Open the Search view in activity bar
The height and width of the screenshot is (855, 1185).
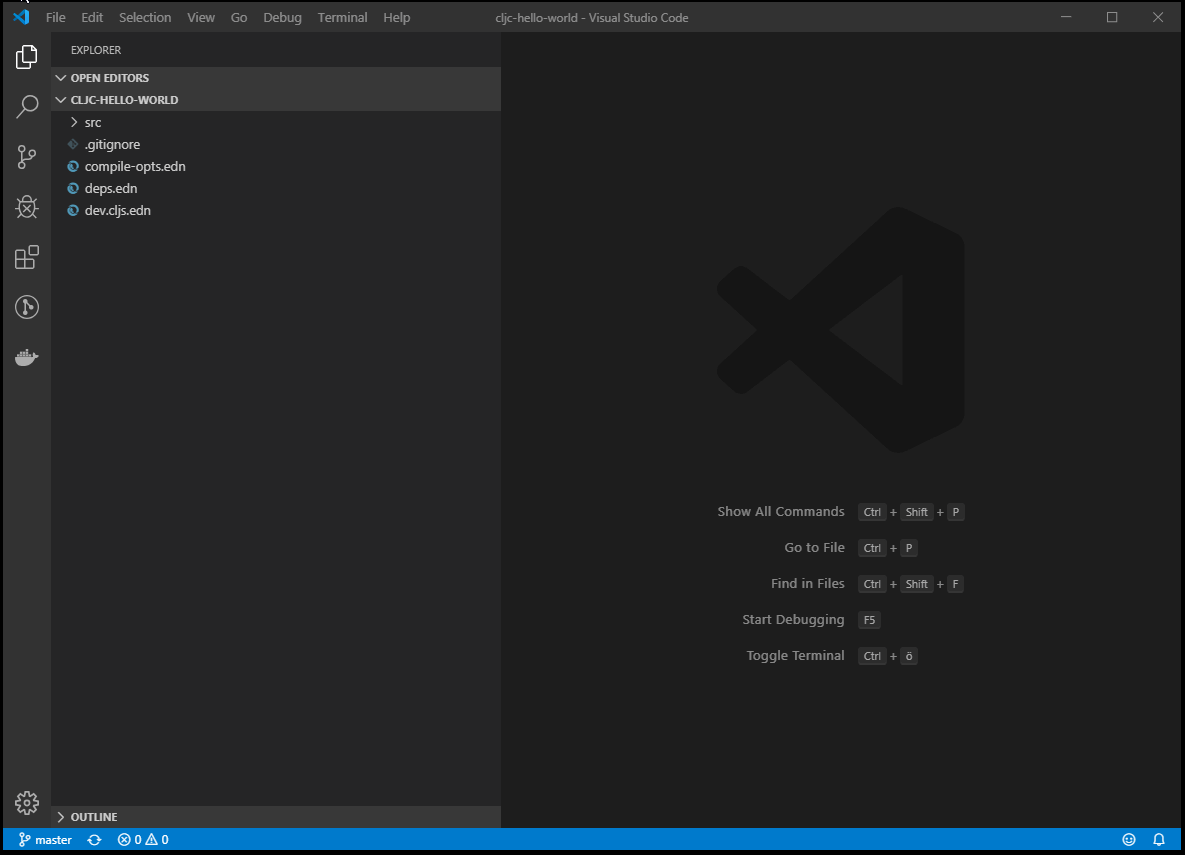[x=27, y=107]
